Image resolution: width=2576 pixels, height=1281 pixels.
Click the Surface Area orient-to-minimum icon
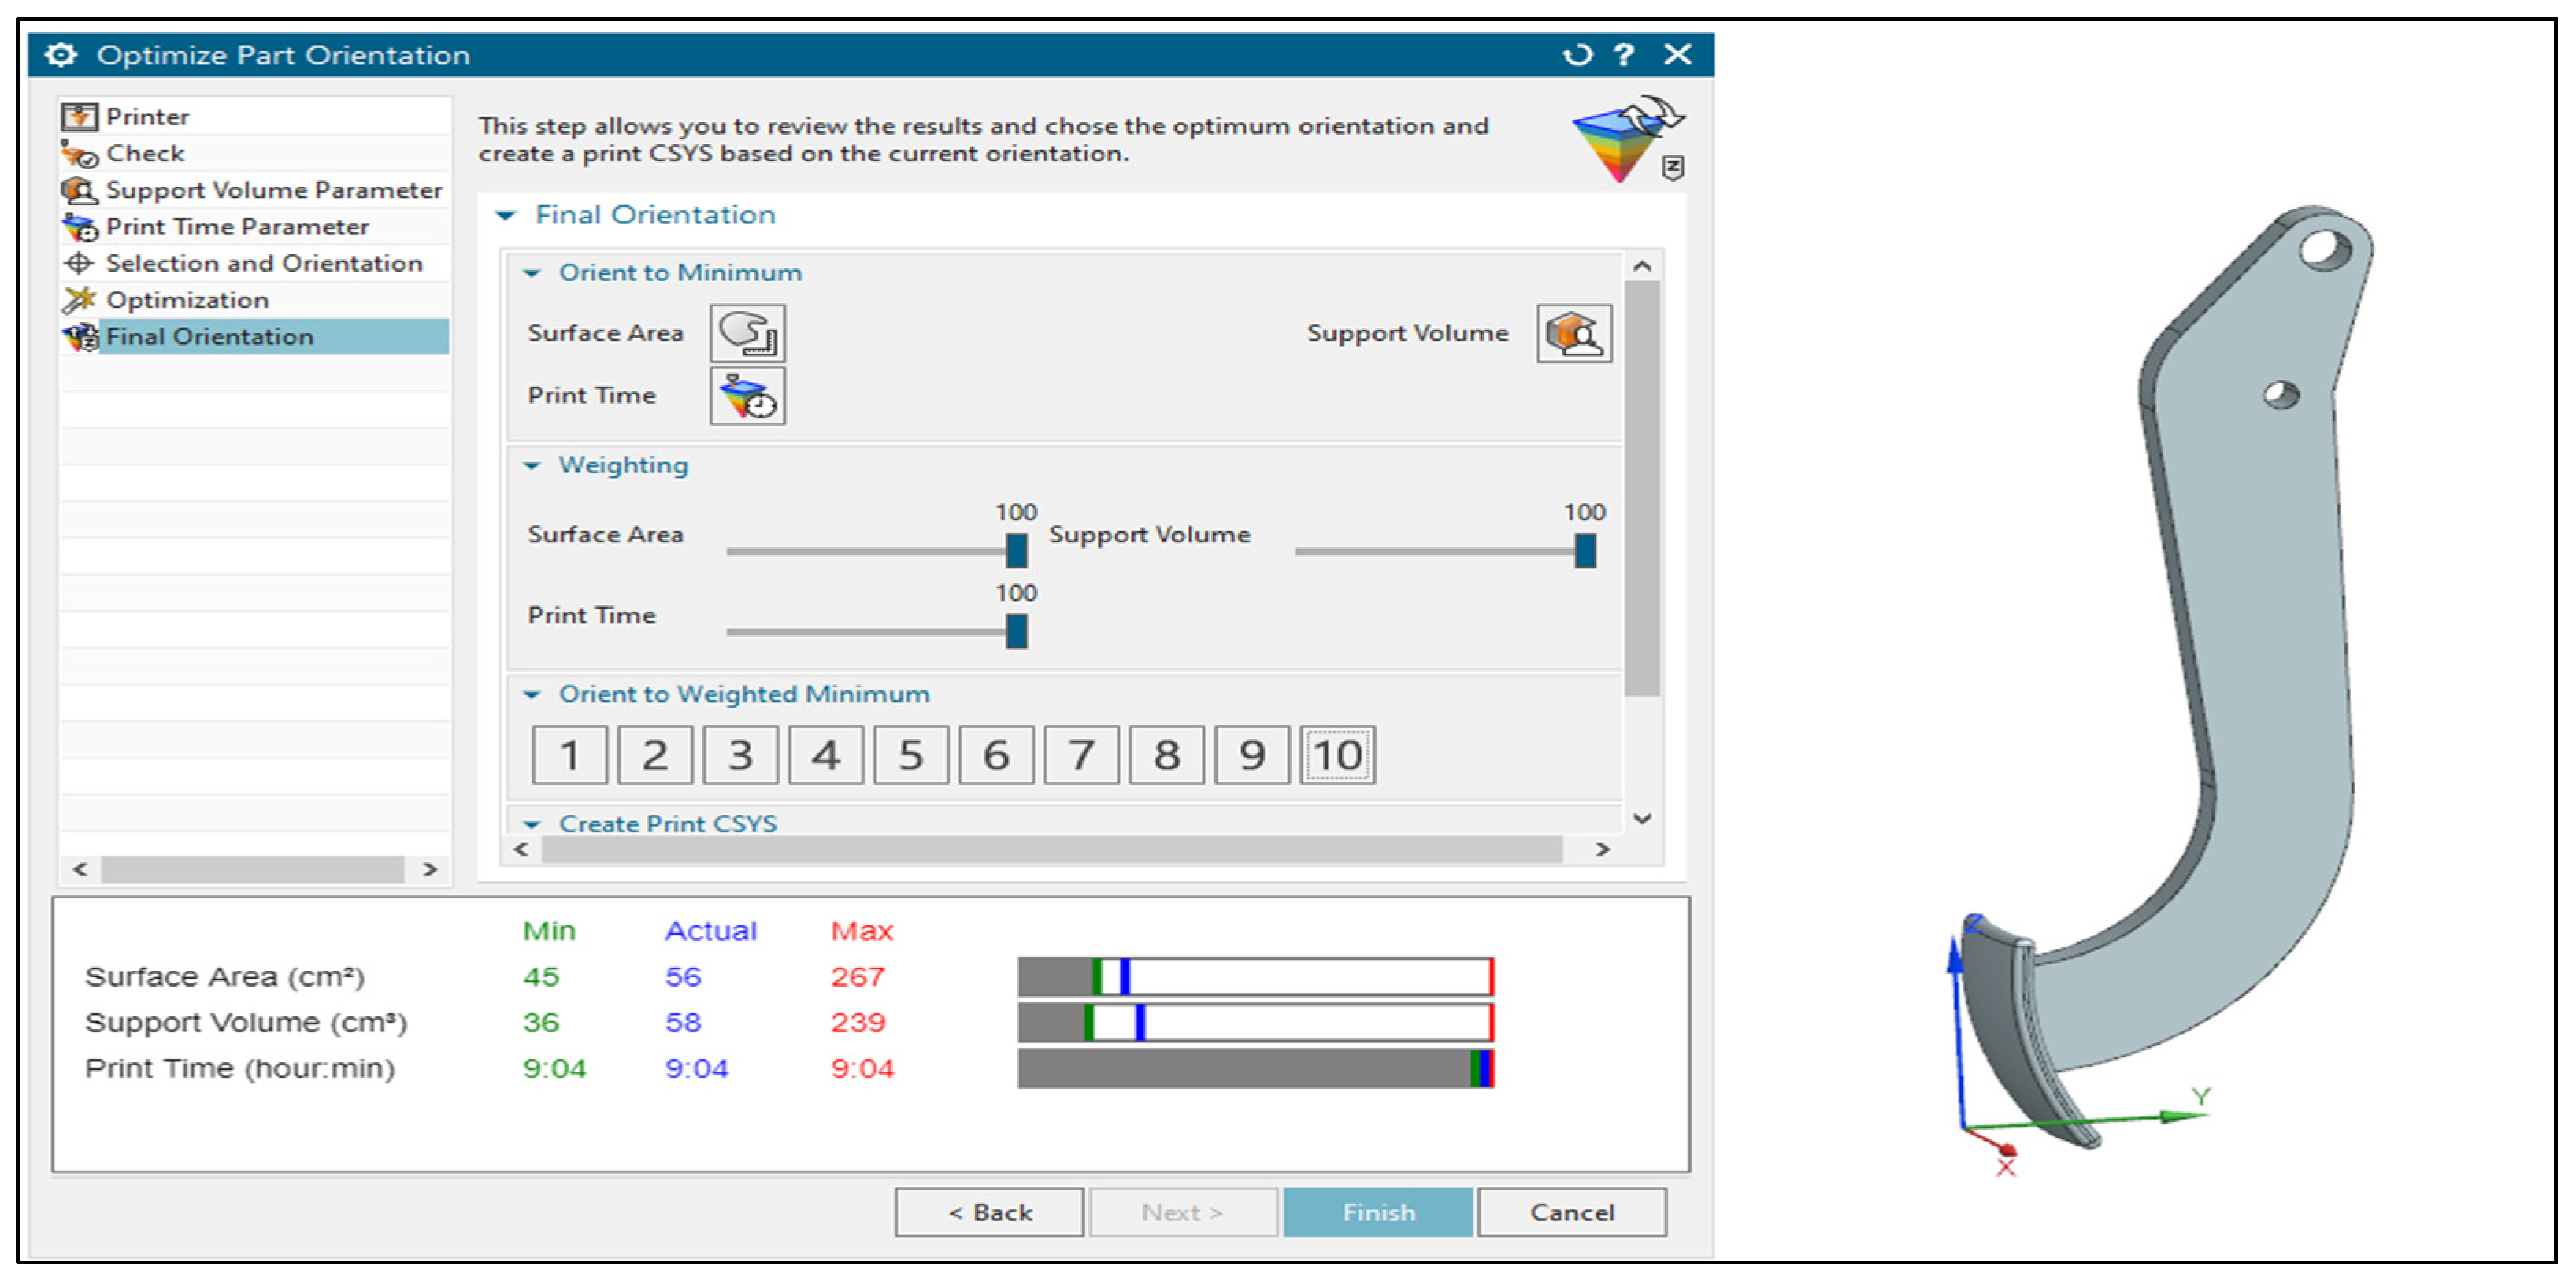pos(747,333)
